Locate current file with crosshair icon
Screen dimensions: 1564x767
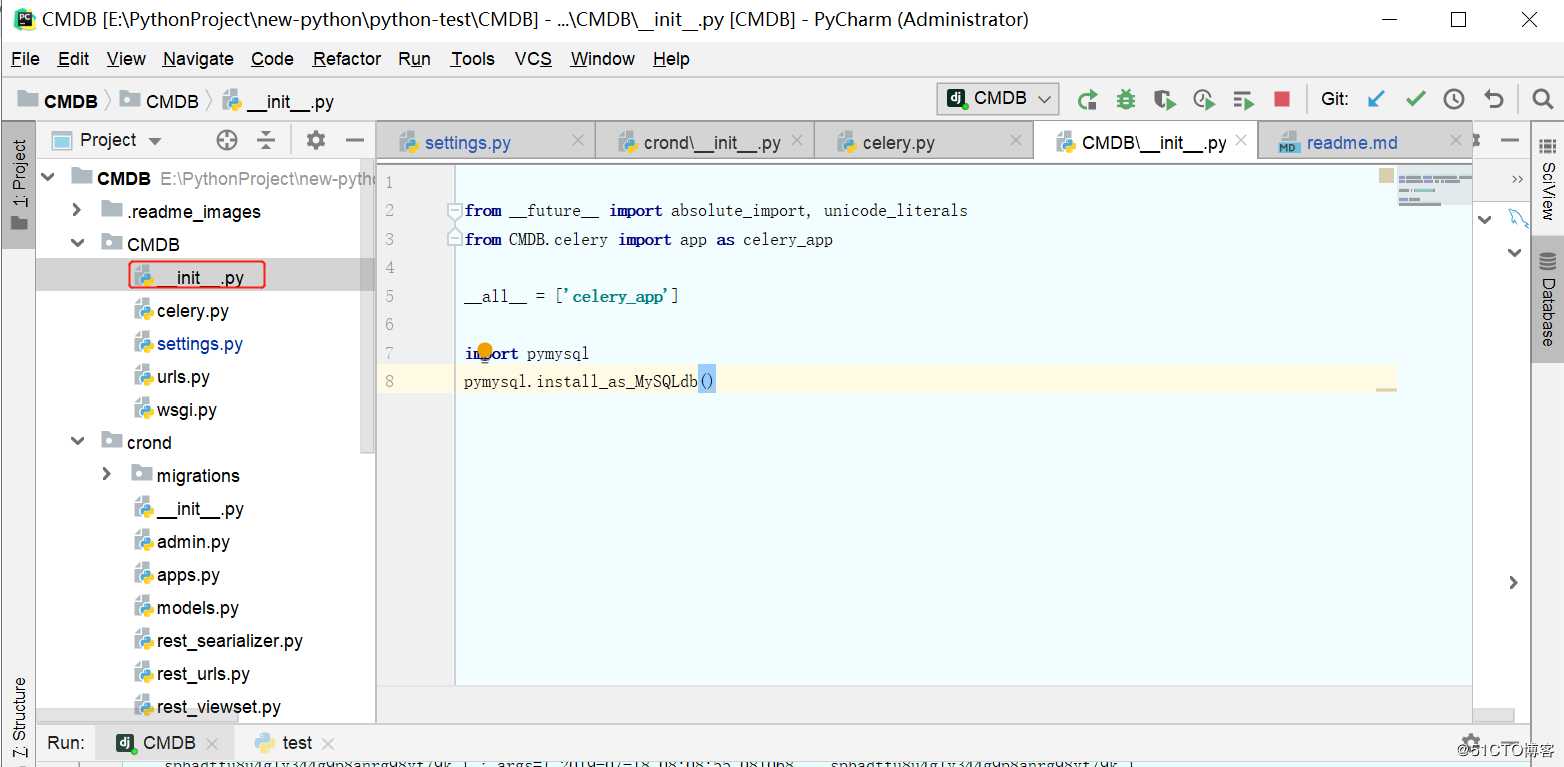coord(227,140)
